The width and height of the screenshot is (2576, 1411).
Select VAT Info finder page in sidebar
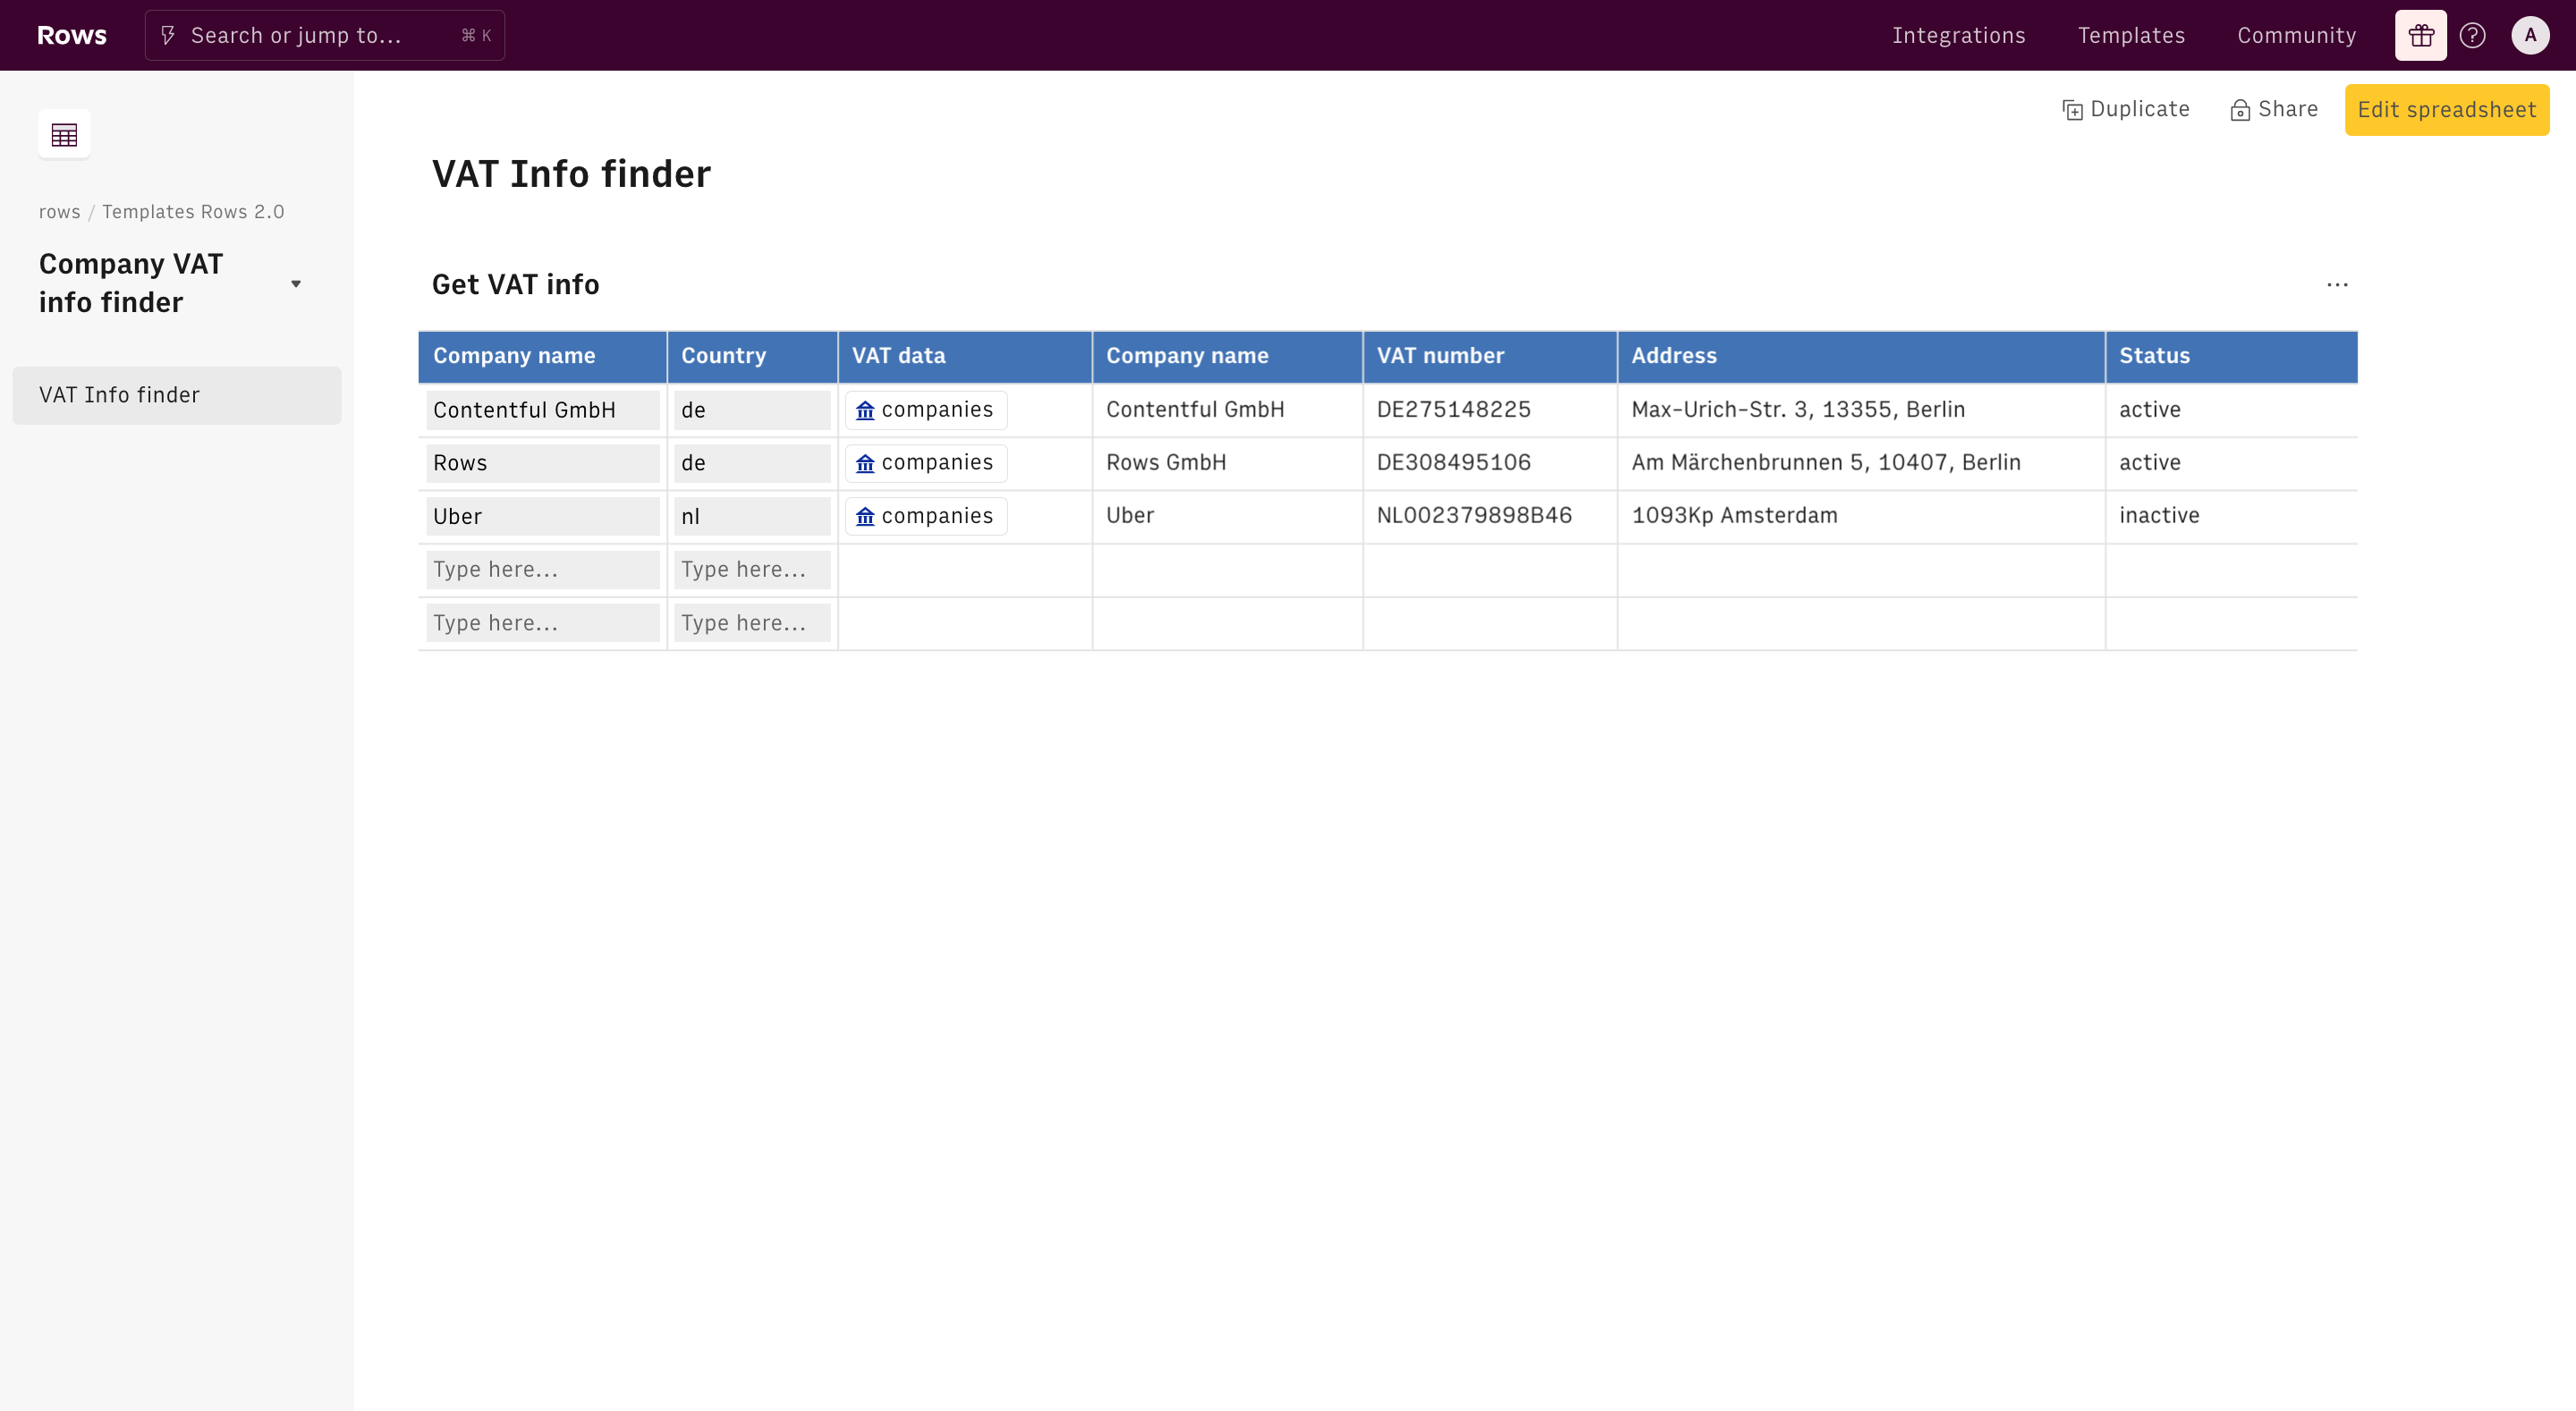(177, 395)
